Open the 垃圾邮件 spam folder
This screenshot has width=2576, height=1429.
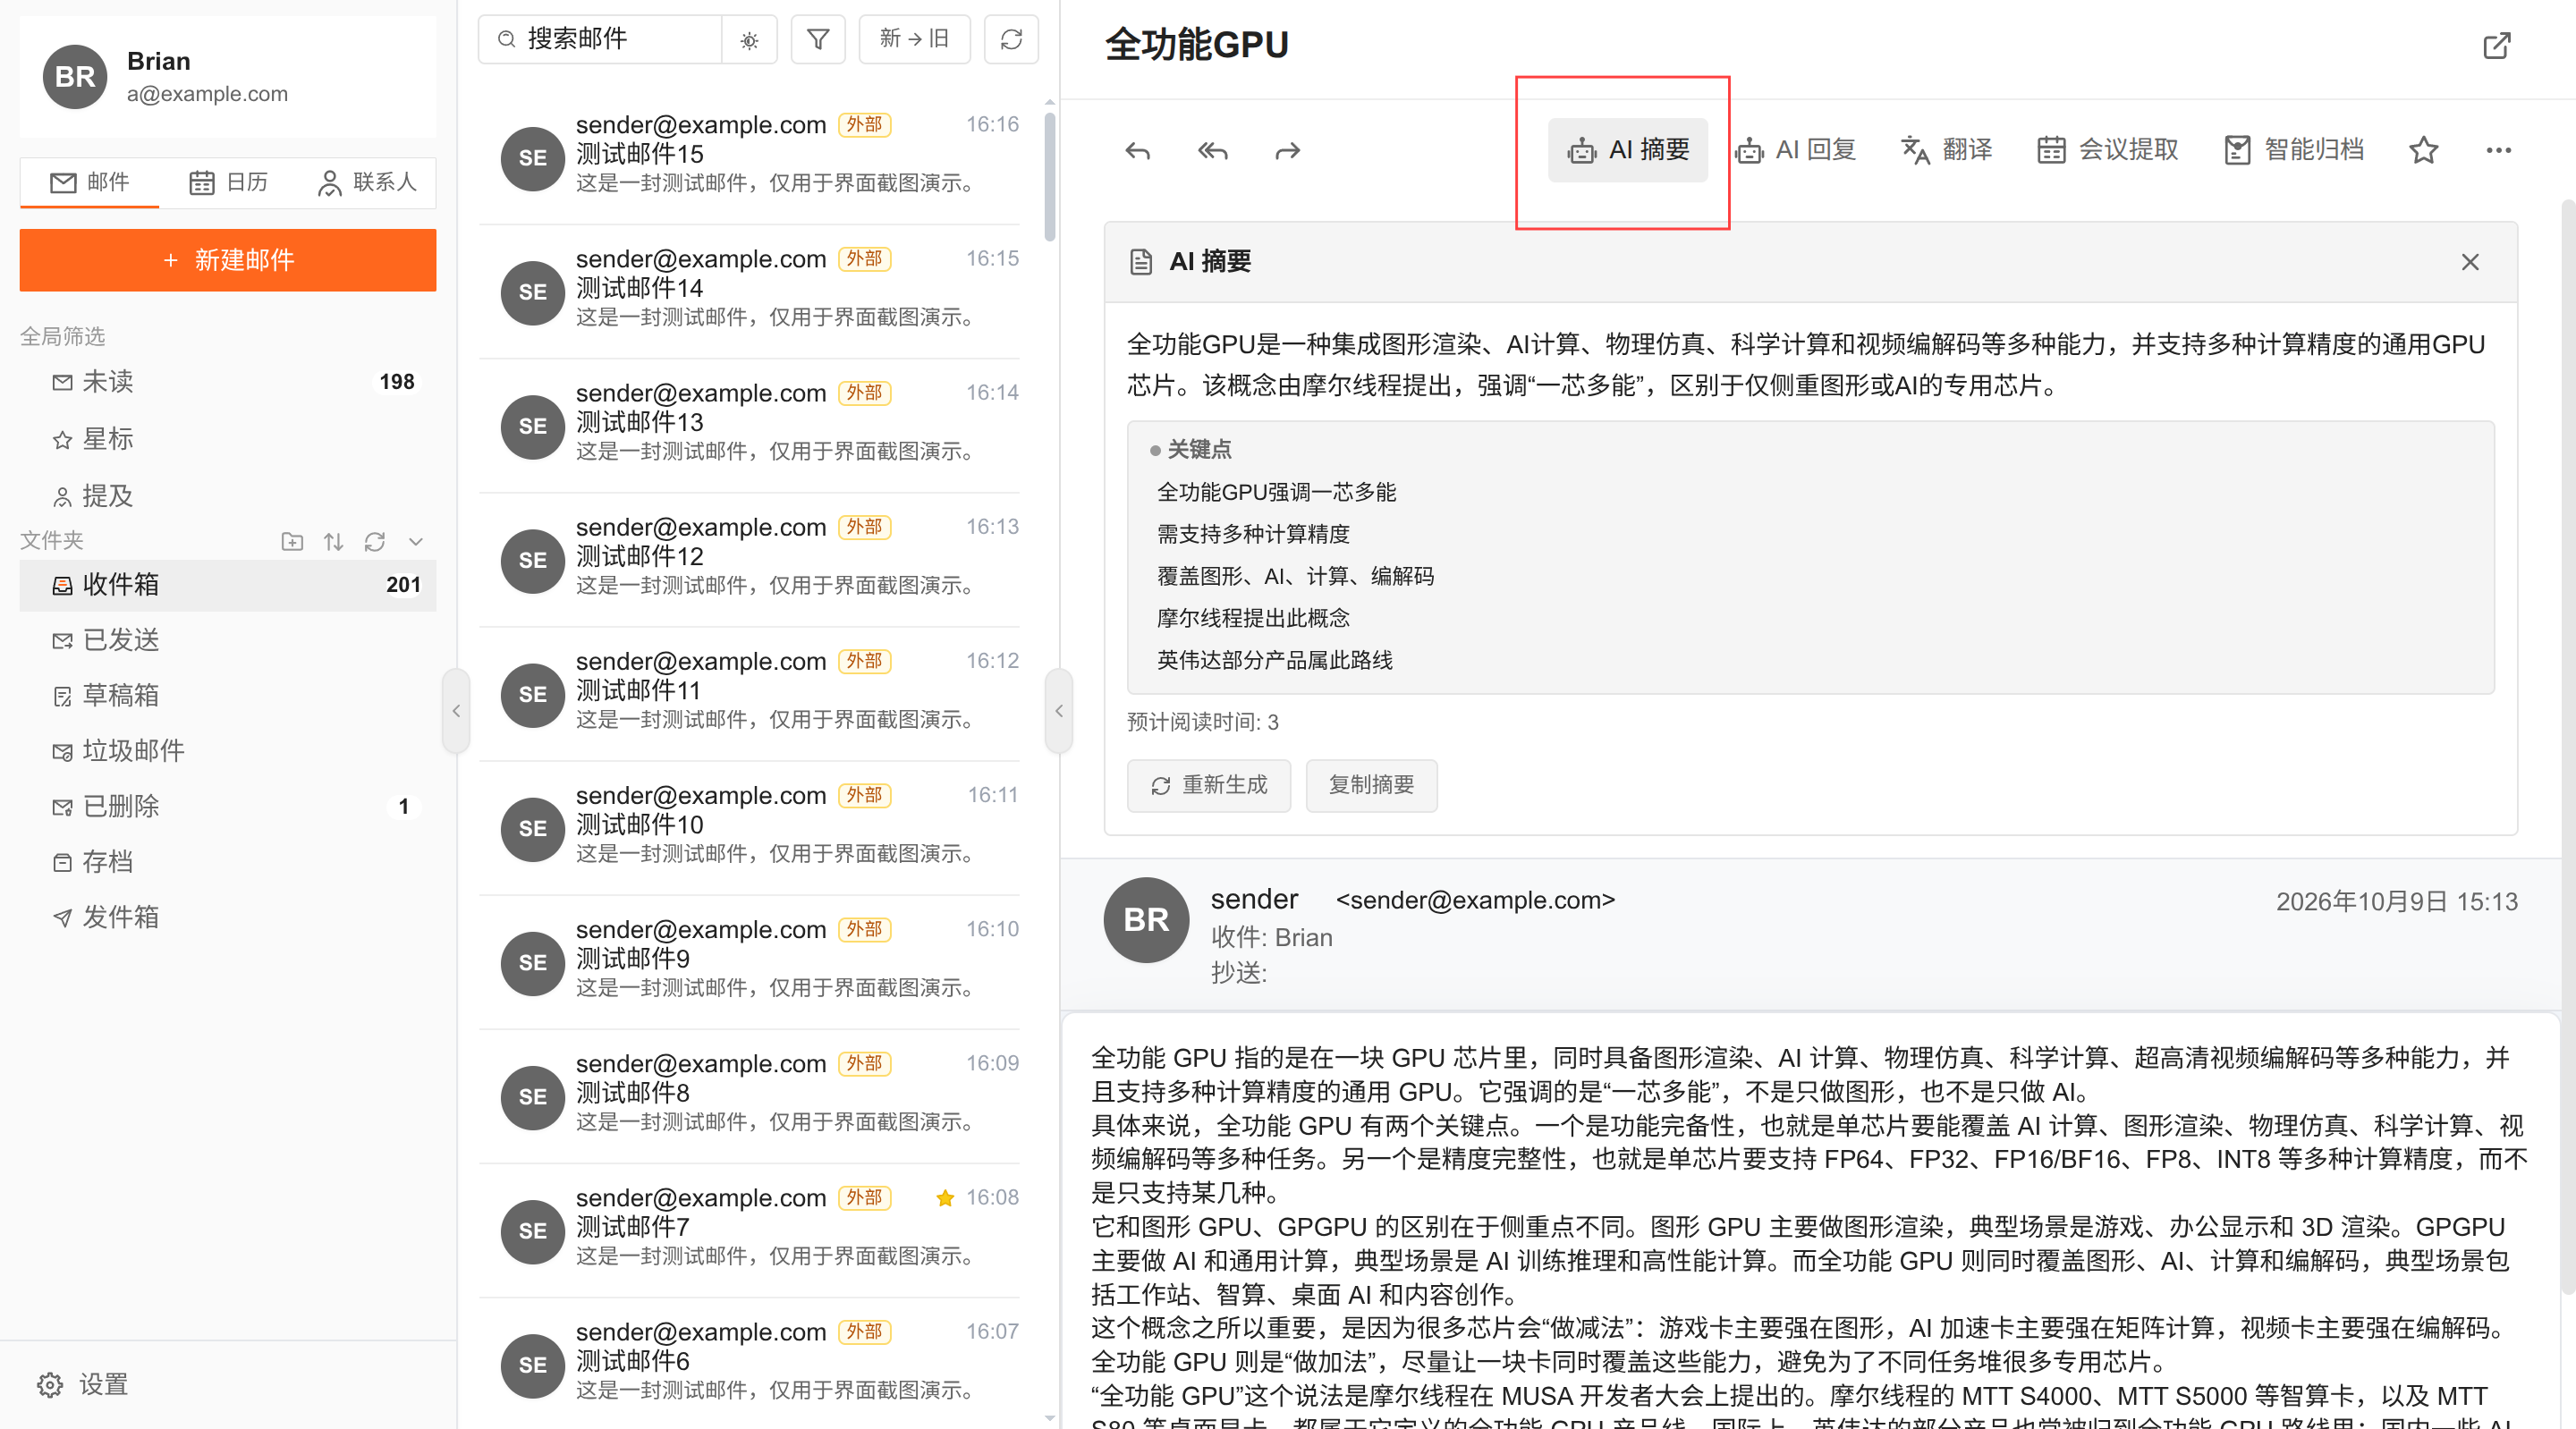228,751
